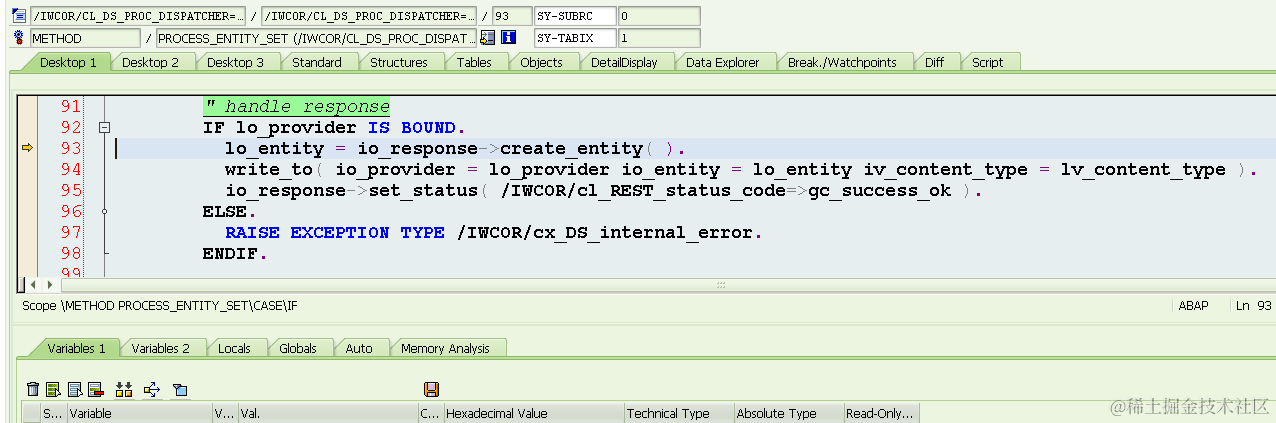Collapse the IF block at line 92
Screen dimensions: 1276x423
coord(104,128)
